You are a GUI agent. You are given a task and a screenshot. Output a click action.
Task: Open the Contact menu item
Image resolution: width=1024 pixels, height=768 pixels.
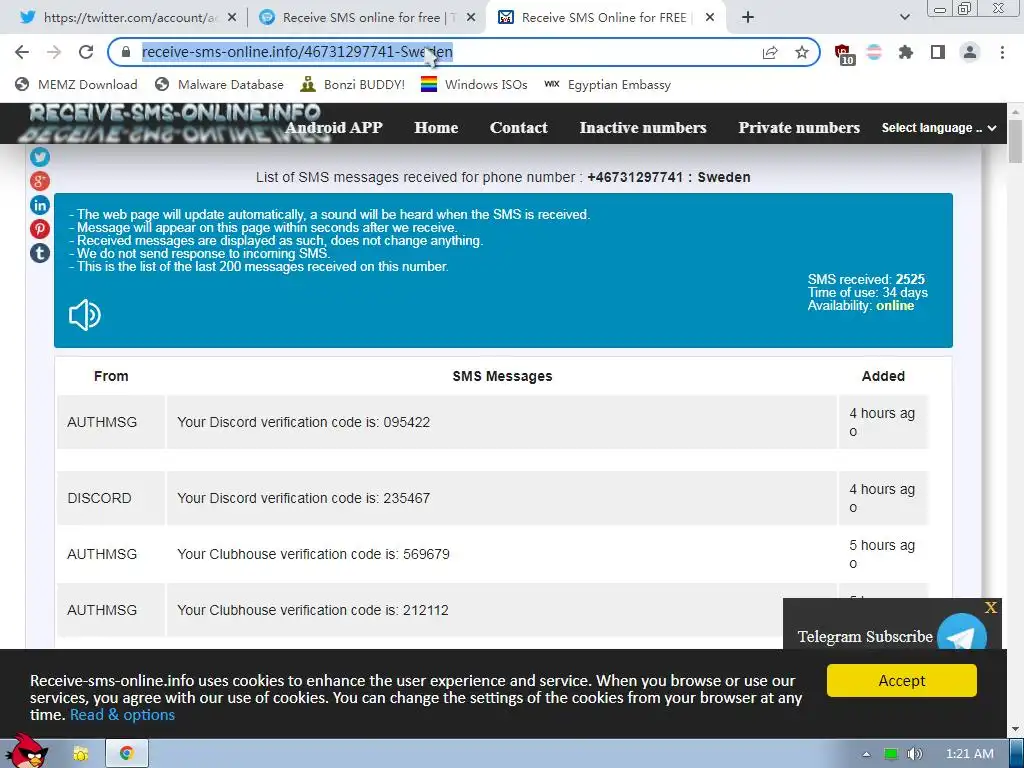(x=519, y=127)
